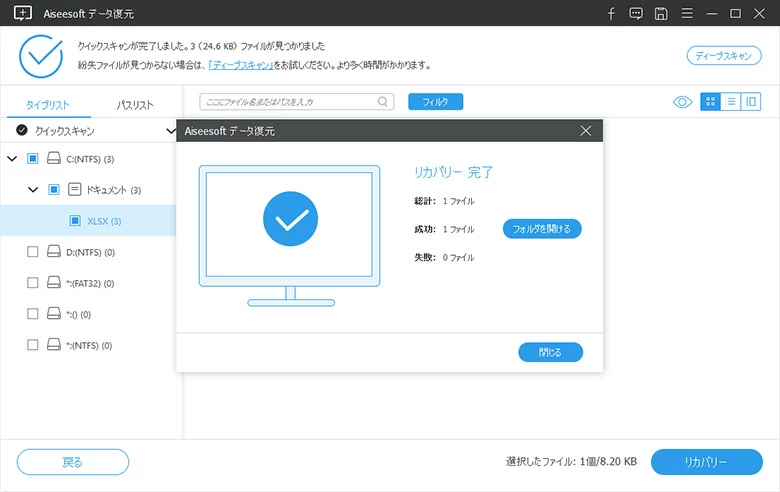
Task: Click the save scan result icon
Action: [x=661, y=13]
